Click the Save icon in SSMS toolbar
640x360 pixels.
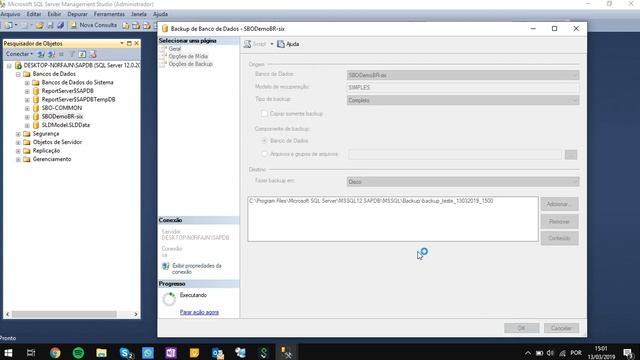coord(50,25)
